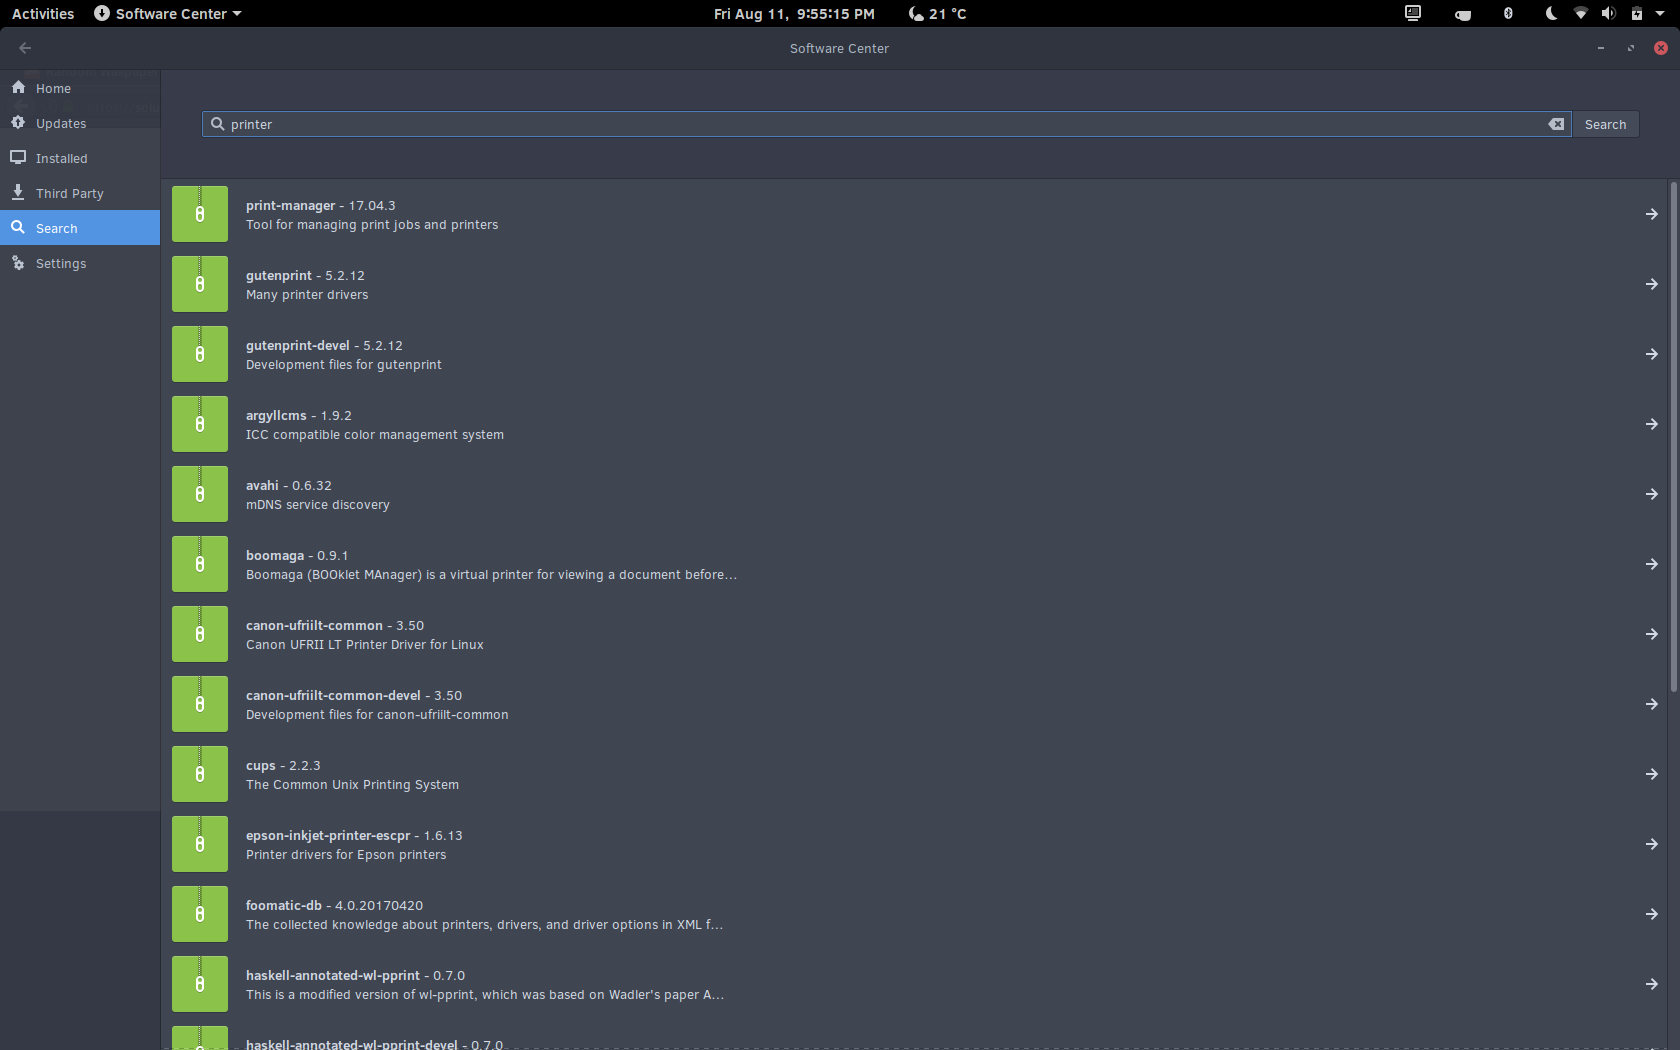This screenshot has height=1050, width=1680.
Task: Click the boomaga package icon
Action: [x=200, y=564]
